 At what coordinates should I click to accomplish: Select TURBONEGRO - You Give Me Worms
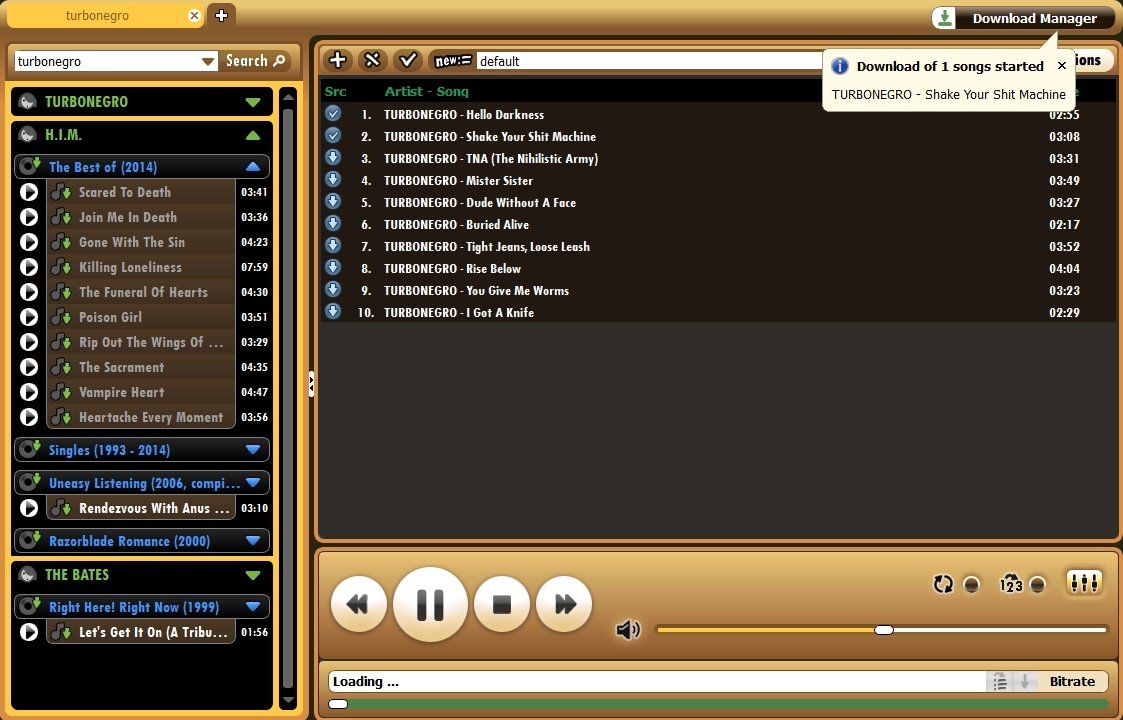718,291
